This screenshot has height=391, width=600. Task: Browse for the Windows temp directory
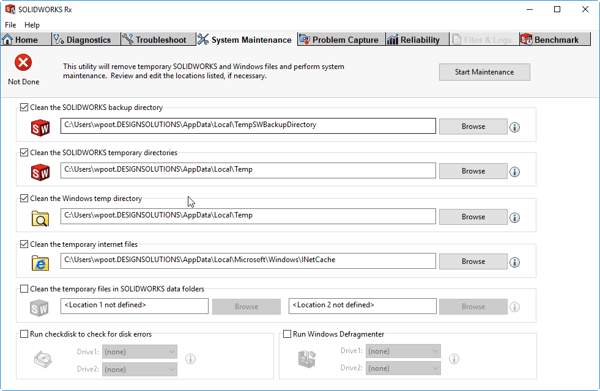473,217
